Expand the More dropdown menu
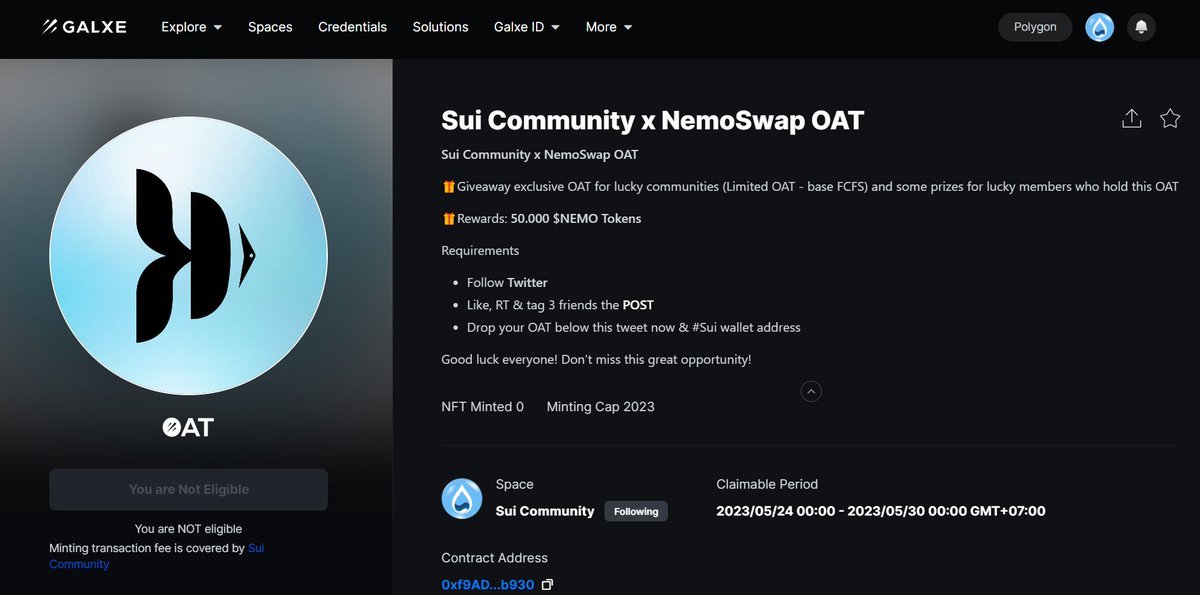This screenshot has height=595, width=1200. point(609,27)
